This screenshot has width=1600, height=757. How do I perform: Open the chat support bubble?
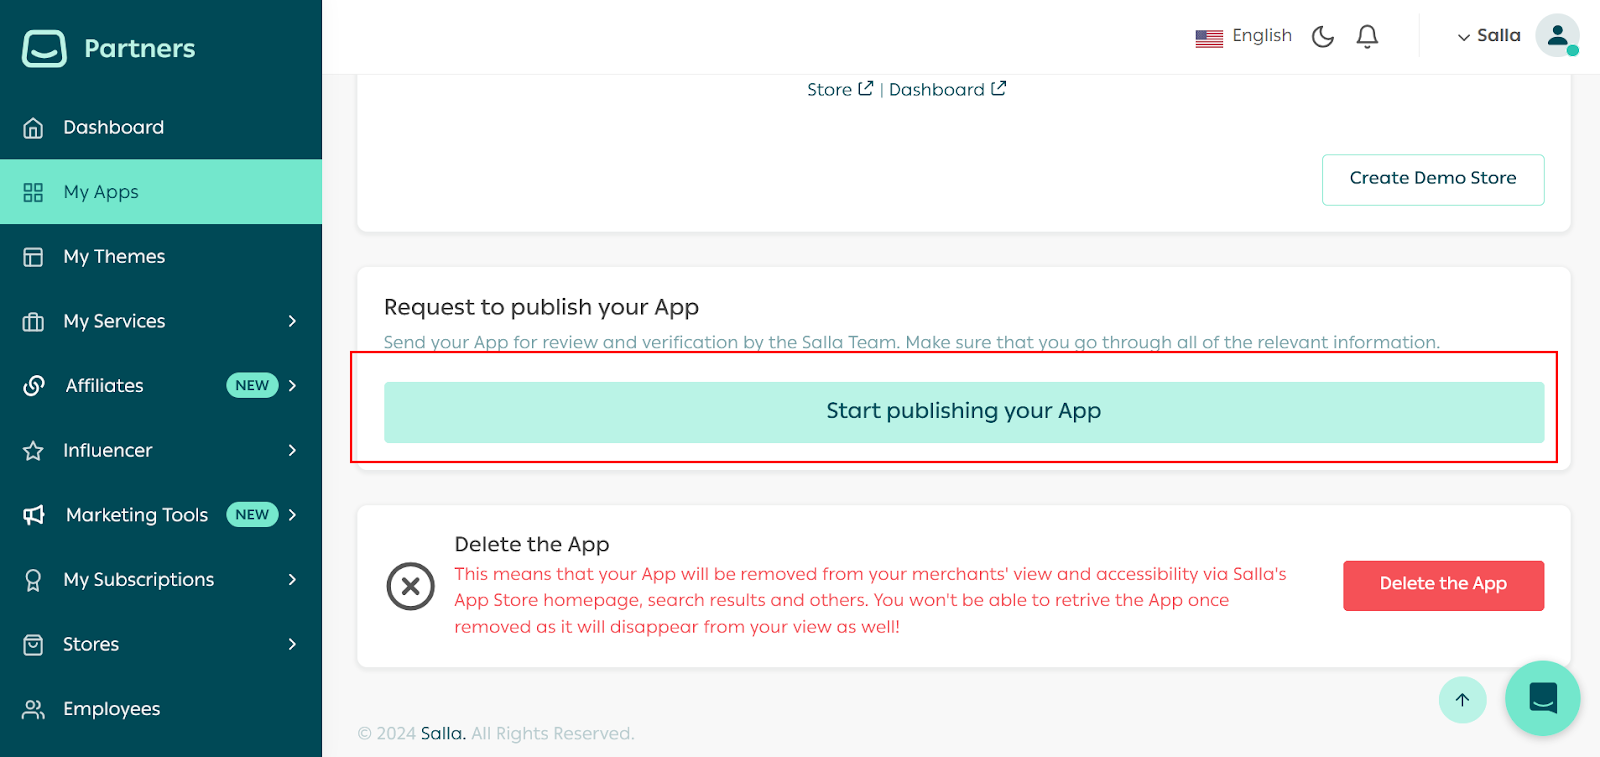pos(1542,698)
